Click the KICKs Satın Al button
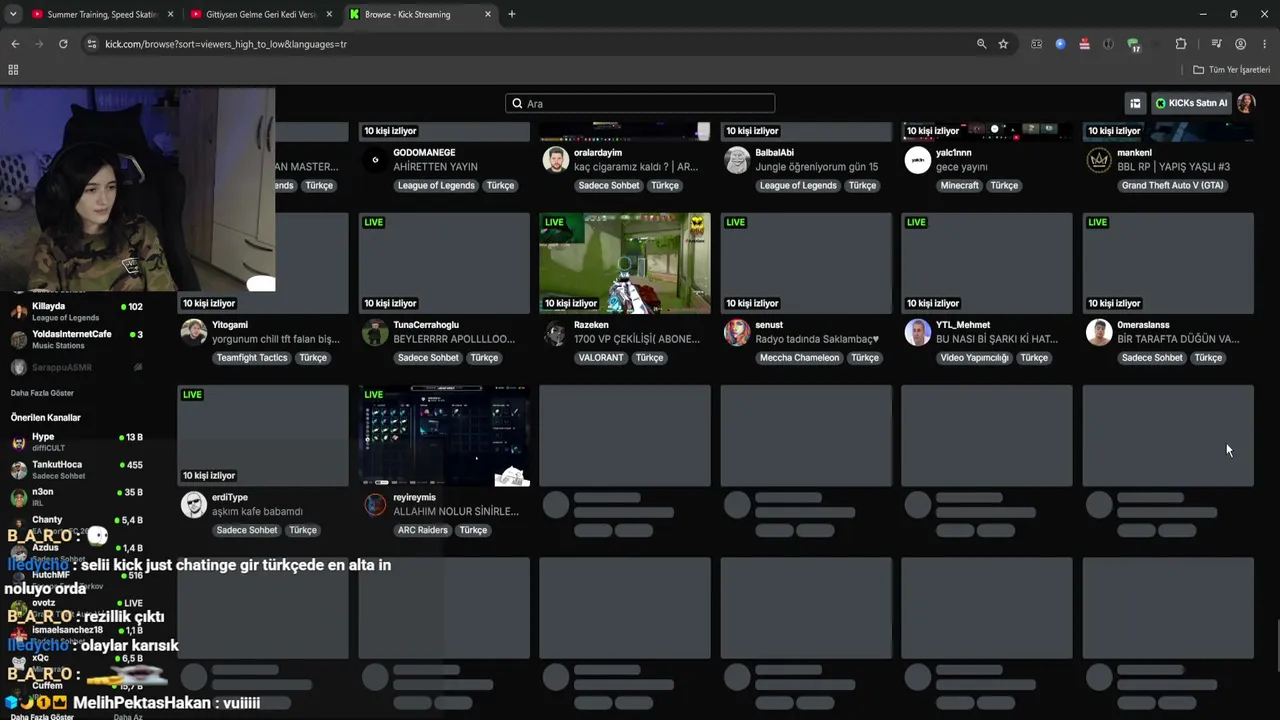 1192,103
